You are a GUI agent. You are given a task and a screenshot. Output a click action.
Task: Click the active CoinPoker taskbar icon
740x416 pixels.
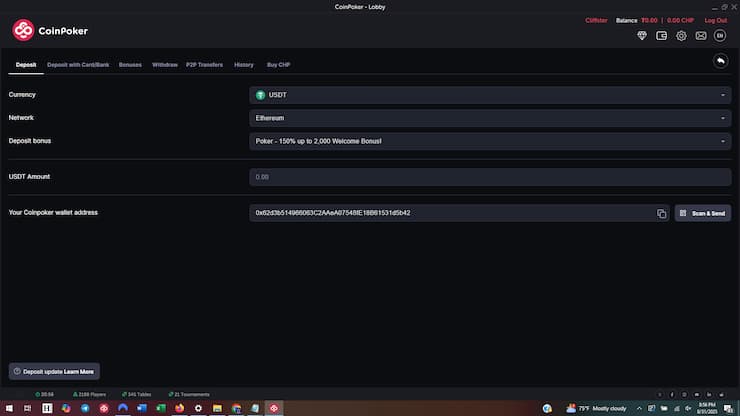click(274, 408)
